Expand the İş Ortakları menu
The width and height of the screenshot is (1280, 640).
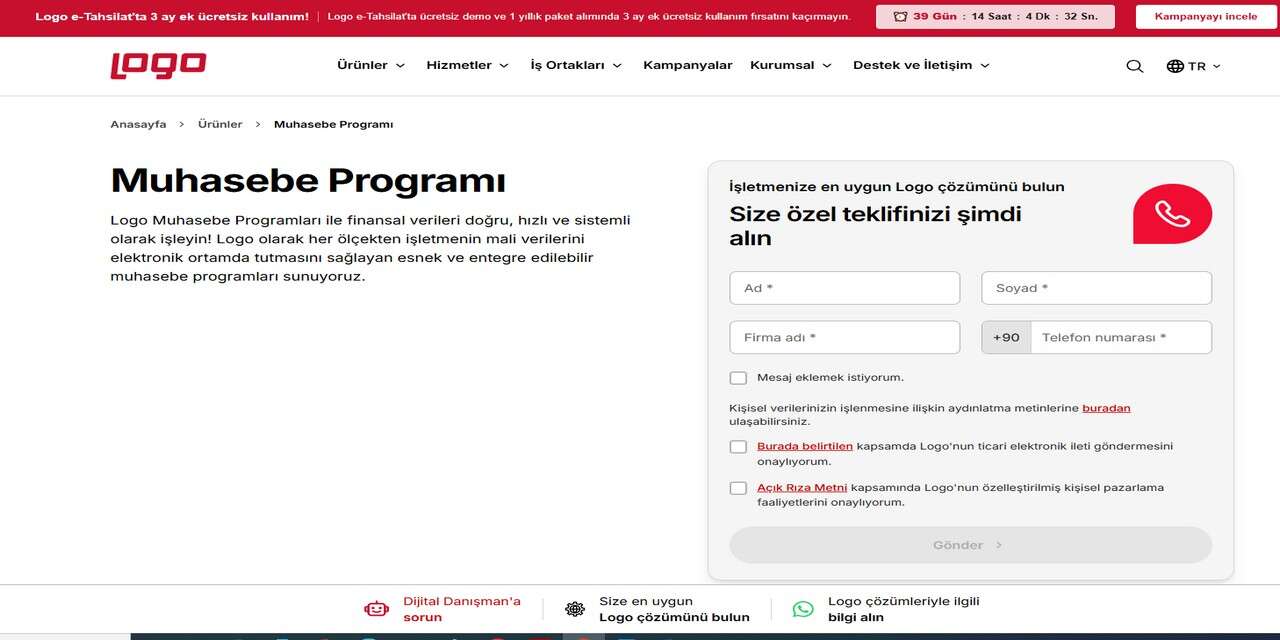[576, 65]
